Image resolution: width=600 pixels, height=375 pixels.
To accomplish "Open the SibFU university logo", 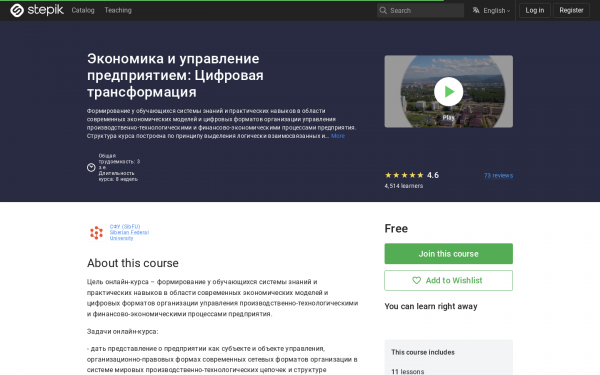I will [x=96, y=232].
